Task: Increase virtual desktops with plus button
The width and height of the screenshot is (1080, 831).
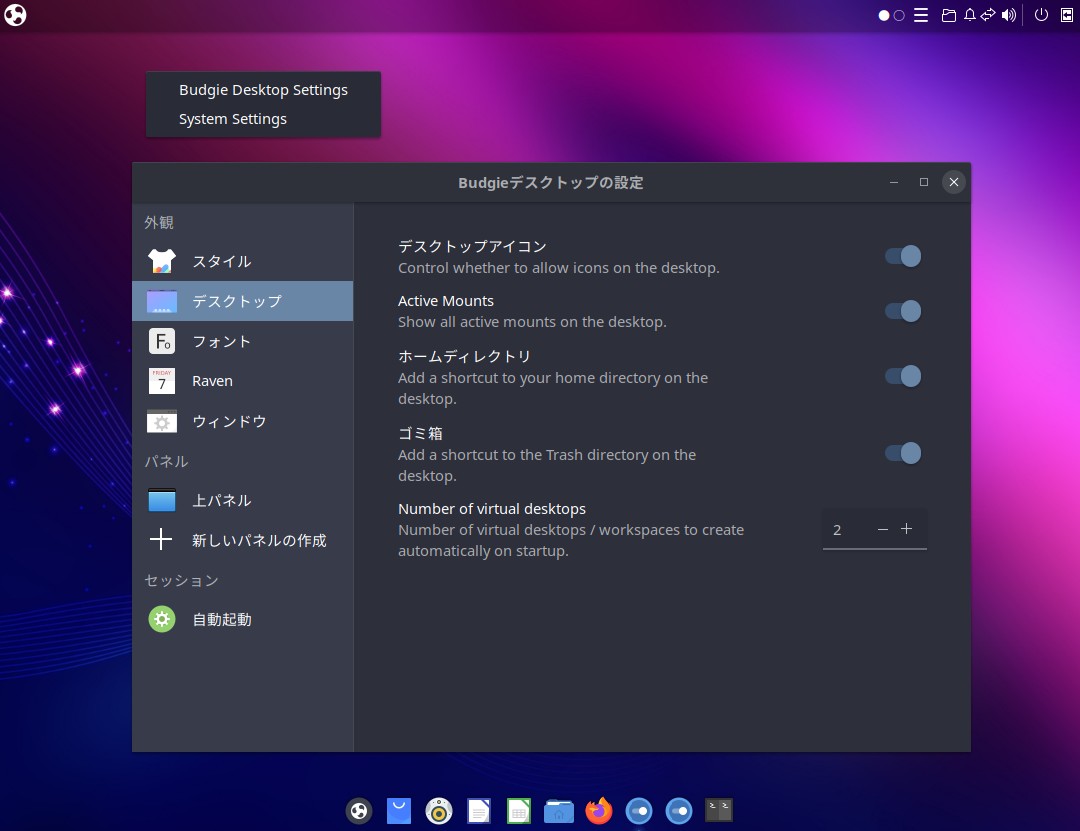Action: (x=906, y=529)
